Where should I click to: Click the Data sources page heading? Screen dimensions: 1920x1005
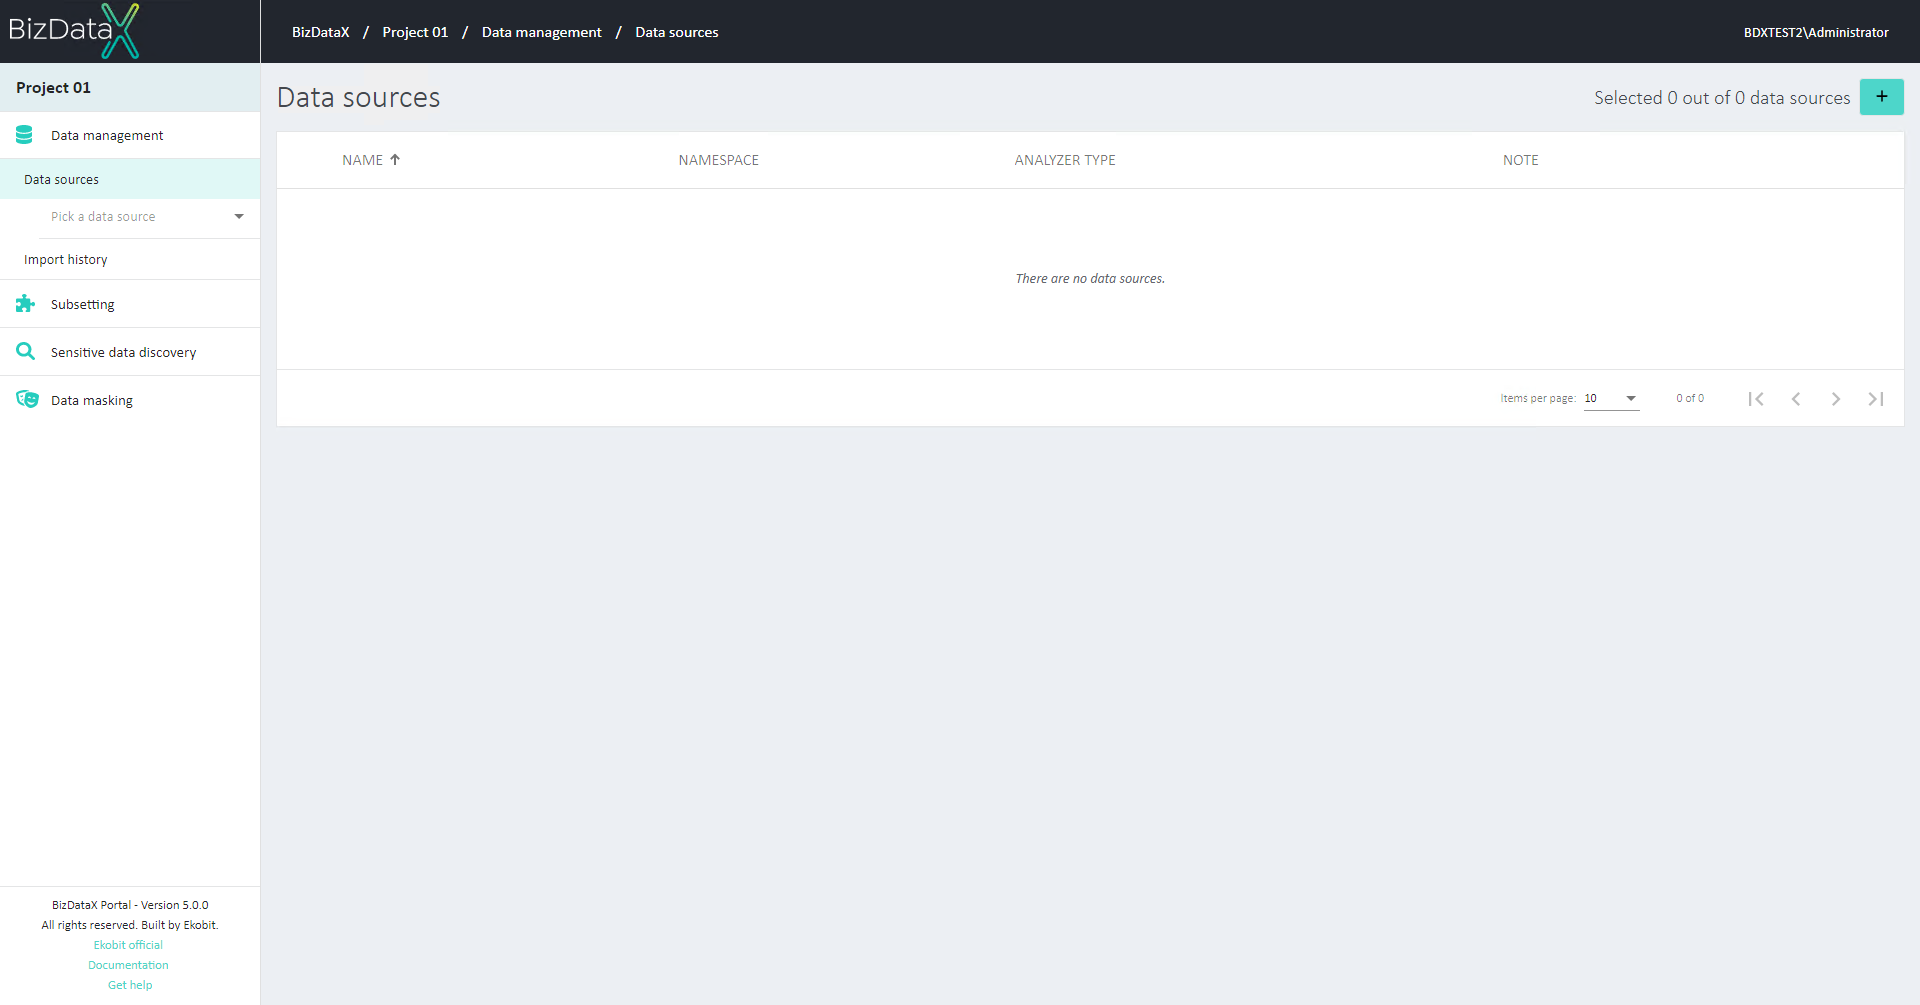tap(358, 97)
